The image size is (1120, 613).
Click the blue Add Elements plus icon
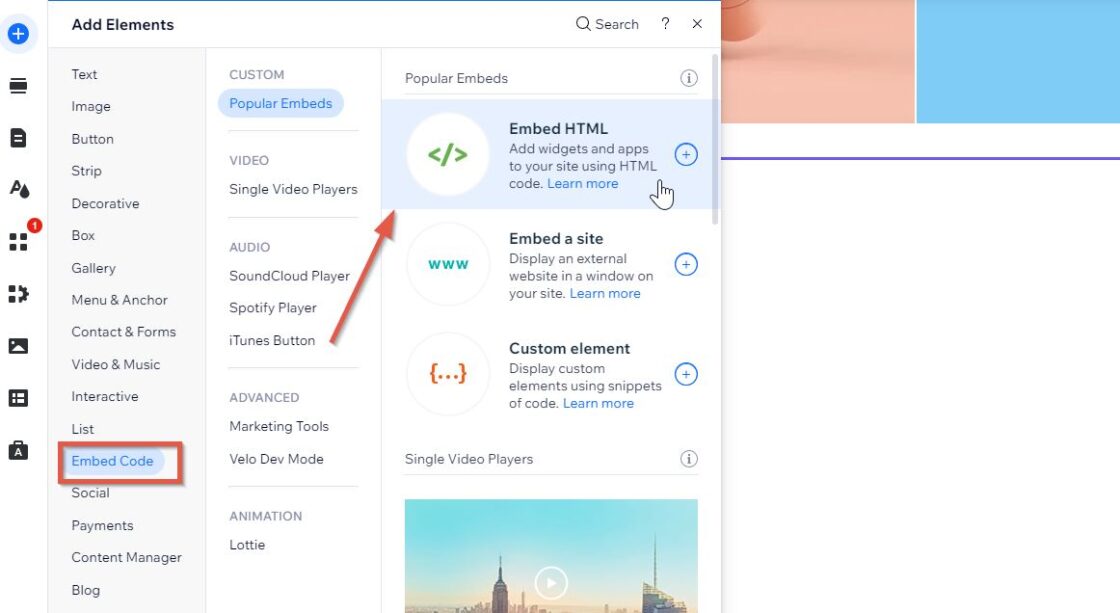pyautogui.click(x=18, y=33)
